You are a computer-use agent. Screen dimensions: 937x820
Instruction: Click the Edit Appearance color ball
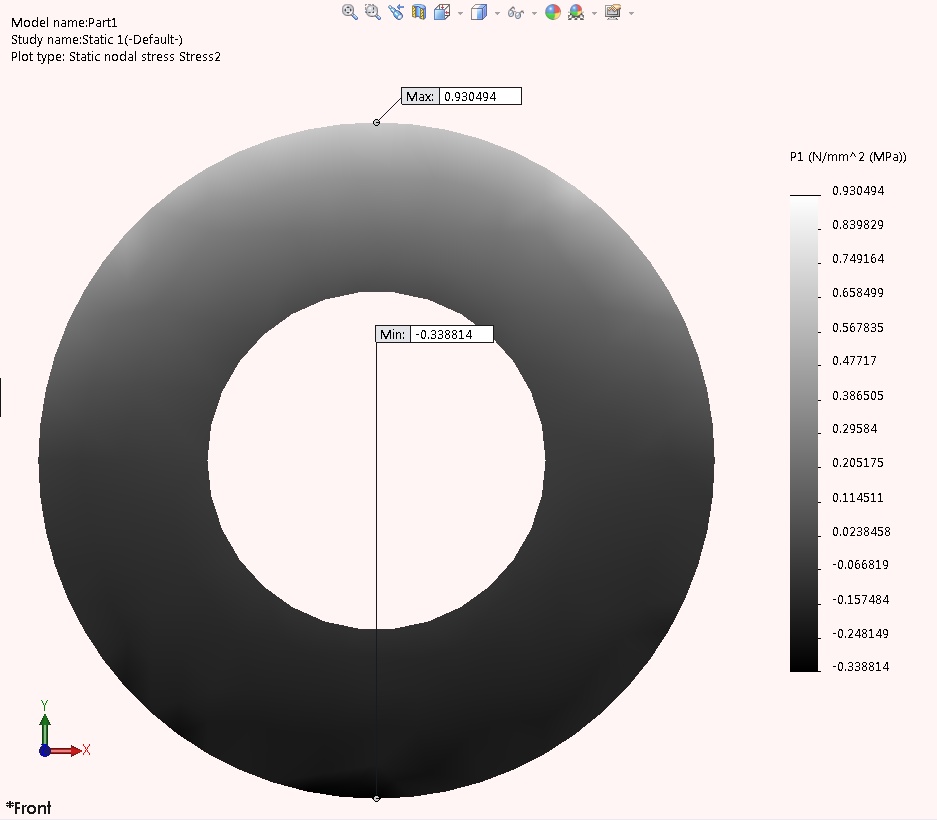coord(553,12)
